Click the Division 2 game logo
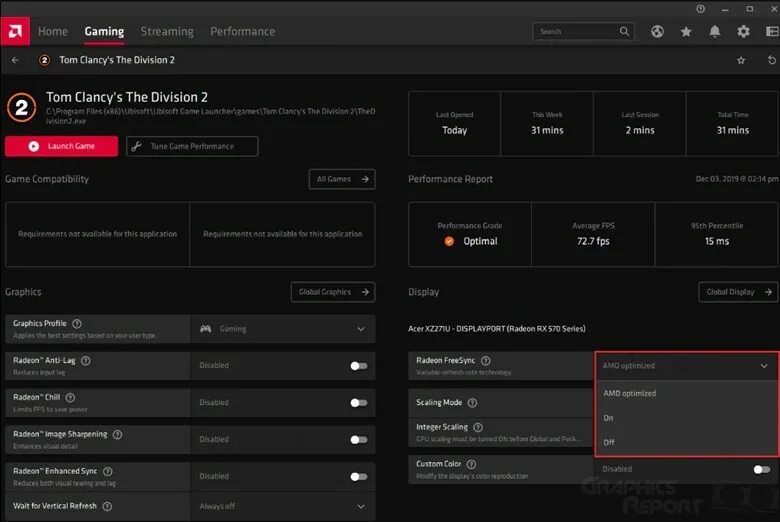 tap(21, 107)
